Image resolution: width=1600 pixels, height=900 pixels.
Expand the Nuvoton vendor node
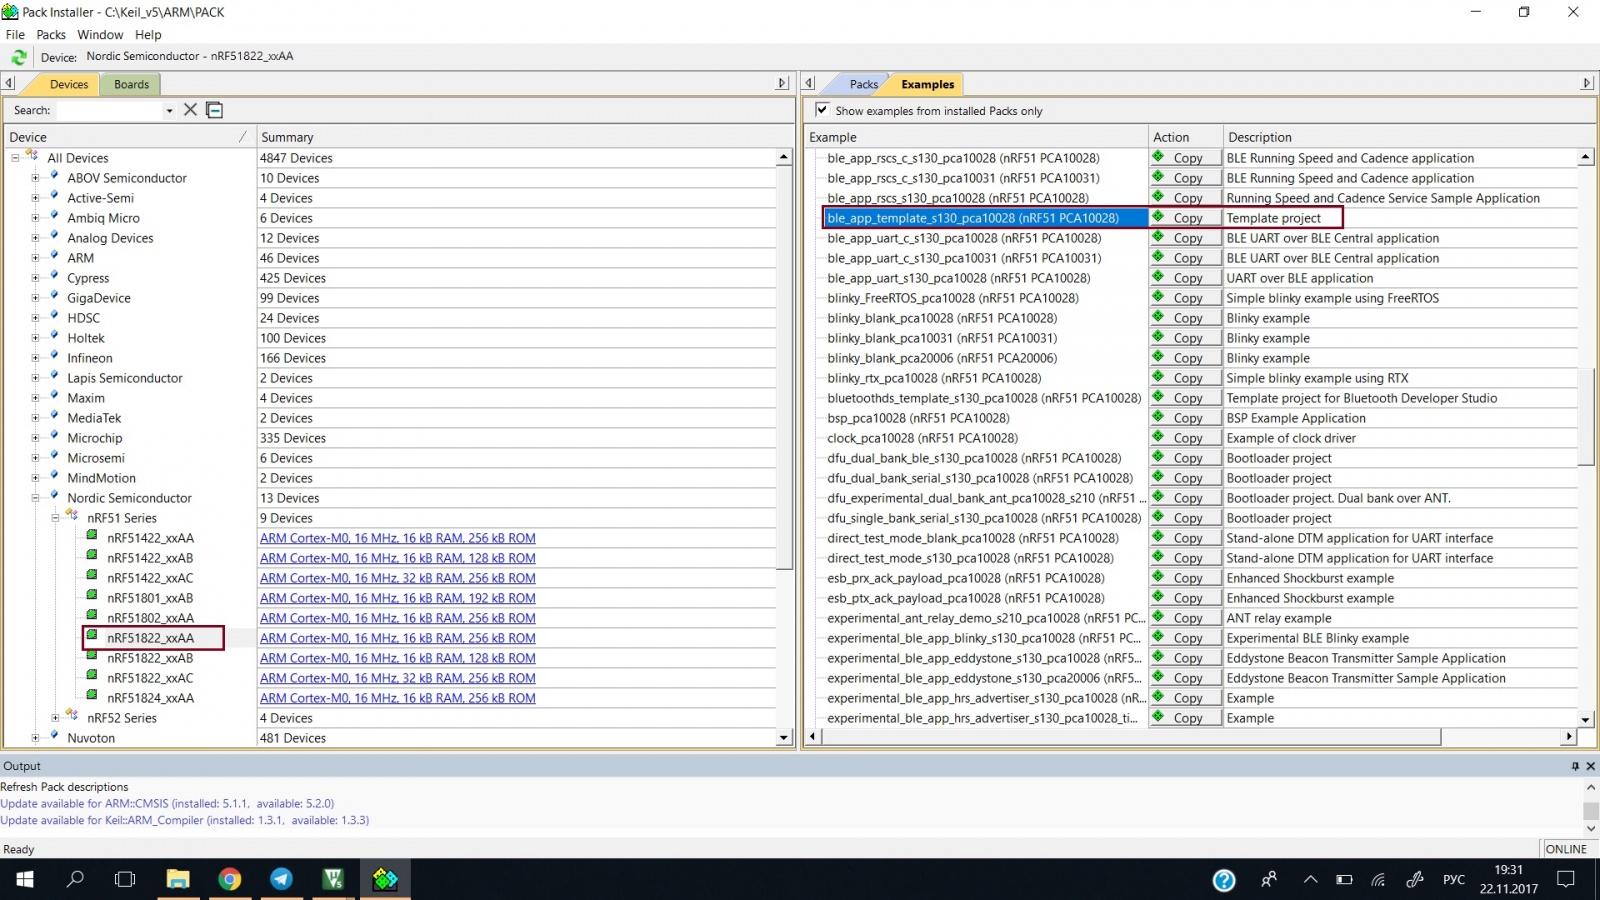pos(35,737)
